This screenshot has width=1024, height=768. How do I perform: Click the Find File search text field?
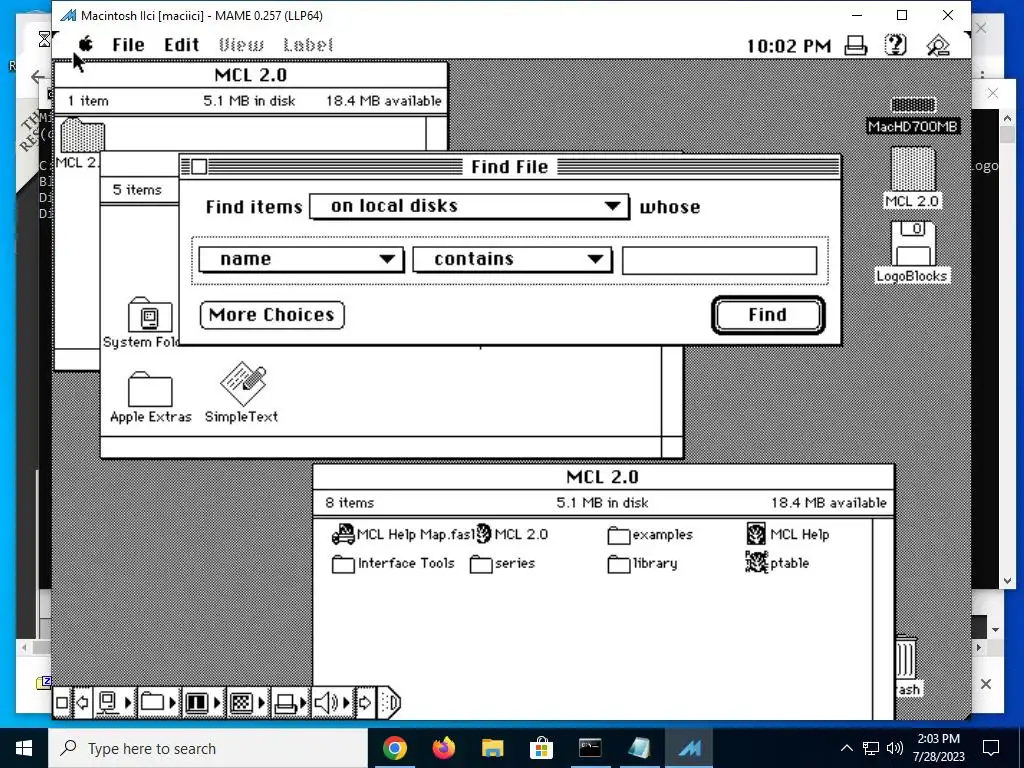click(x=719, y=260)
